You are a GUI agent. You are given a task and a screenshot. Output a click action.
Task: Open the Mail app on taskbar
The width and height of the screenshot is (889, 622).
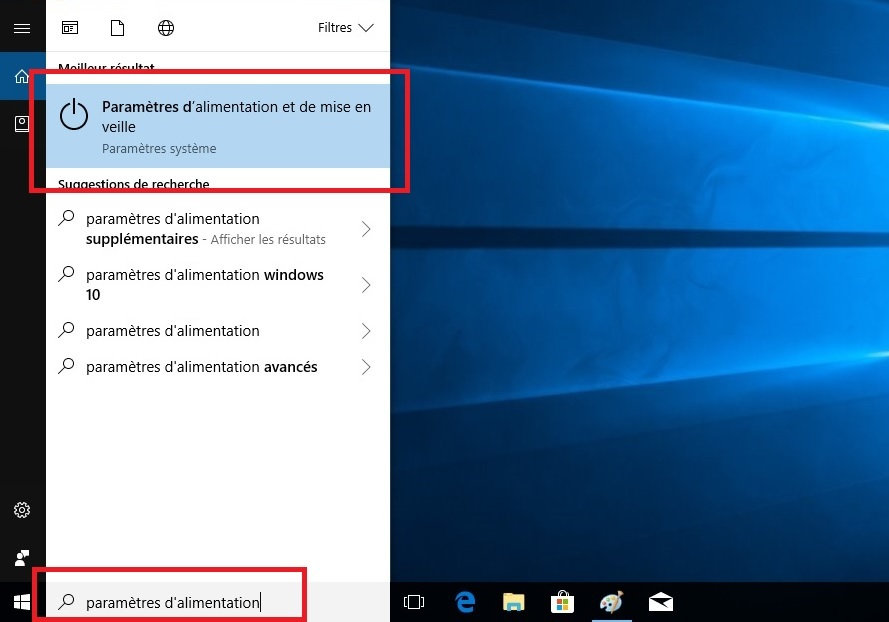(660, 602)
